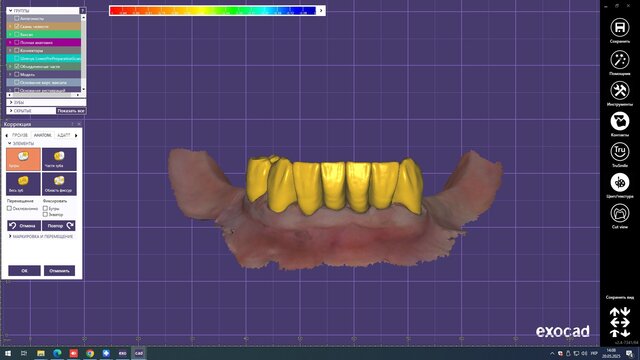Click the view direction arrows icon
640x360 pixels.
coord(620,322)
